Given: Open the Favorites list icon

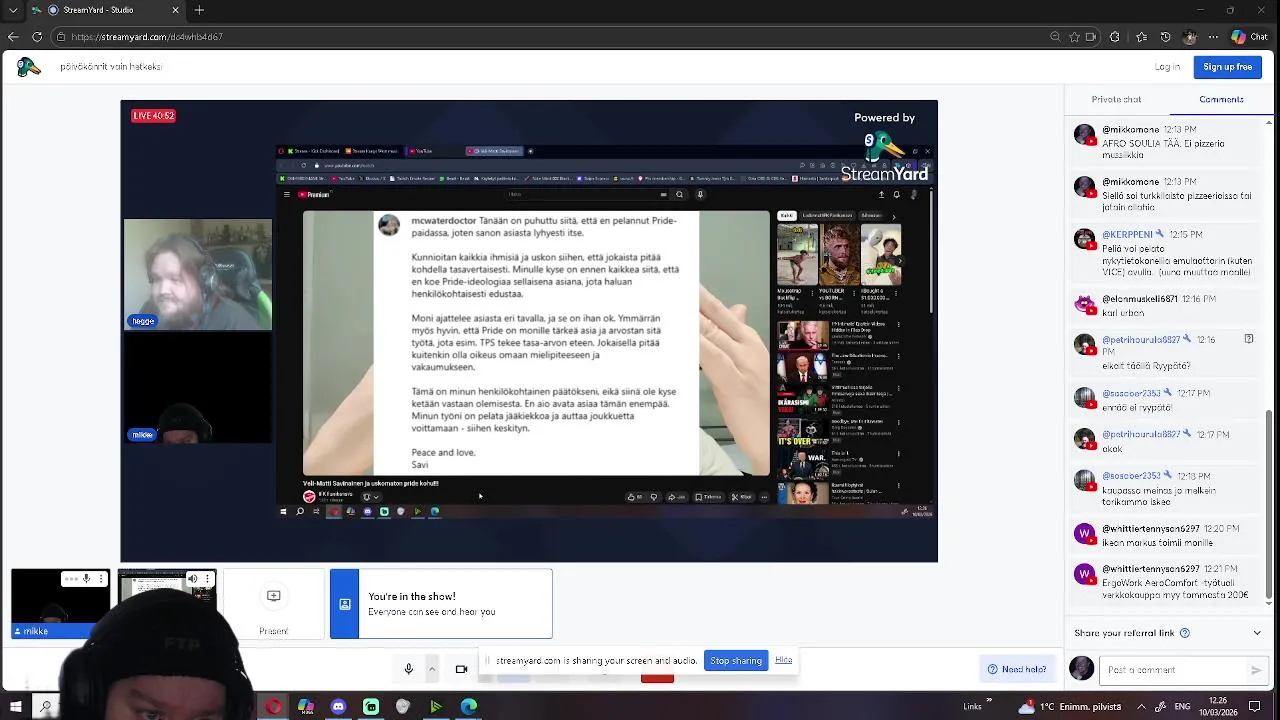Looking at the screenshot, I should [x=1141, y=37].
